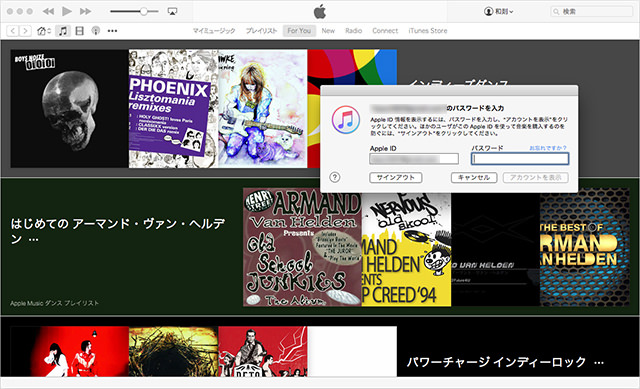Open the account menu labeled 和刻
Viewport: 640px width, 389px height.
(x=498, y=11)
